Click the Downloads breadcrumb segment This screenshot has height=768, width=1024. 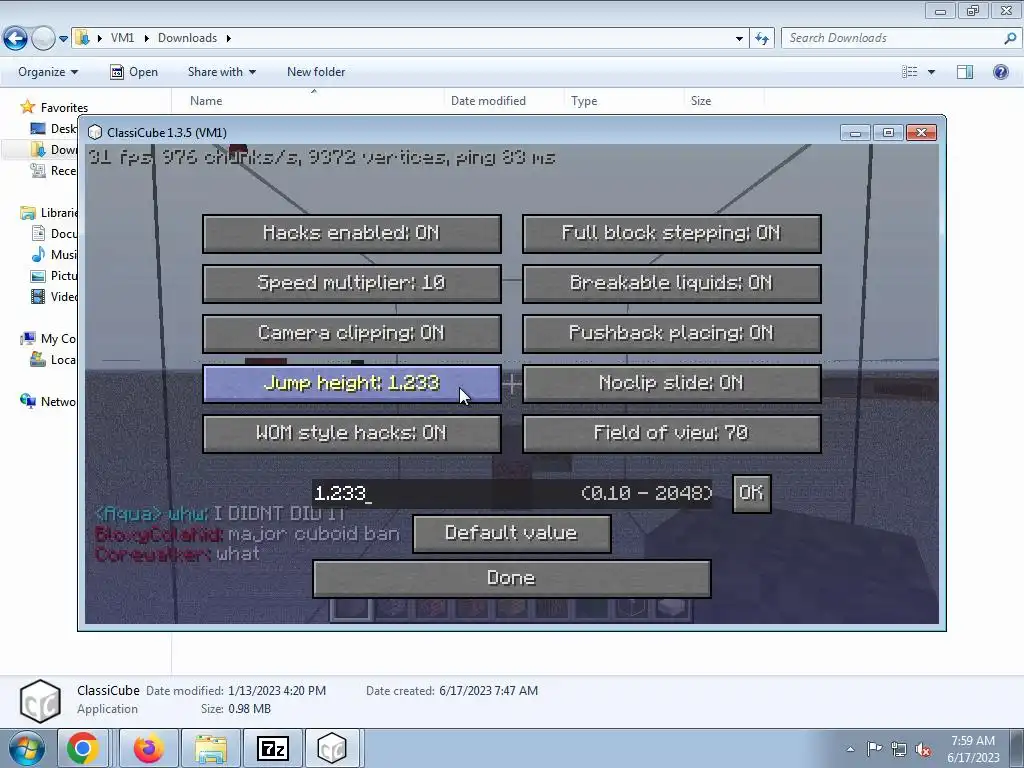tap(187, 38)
